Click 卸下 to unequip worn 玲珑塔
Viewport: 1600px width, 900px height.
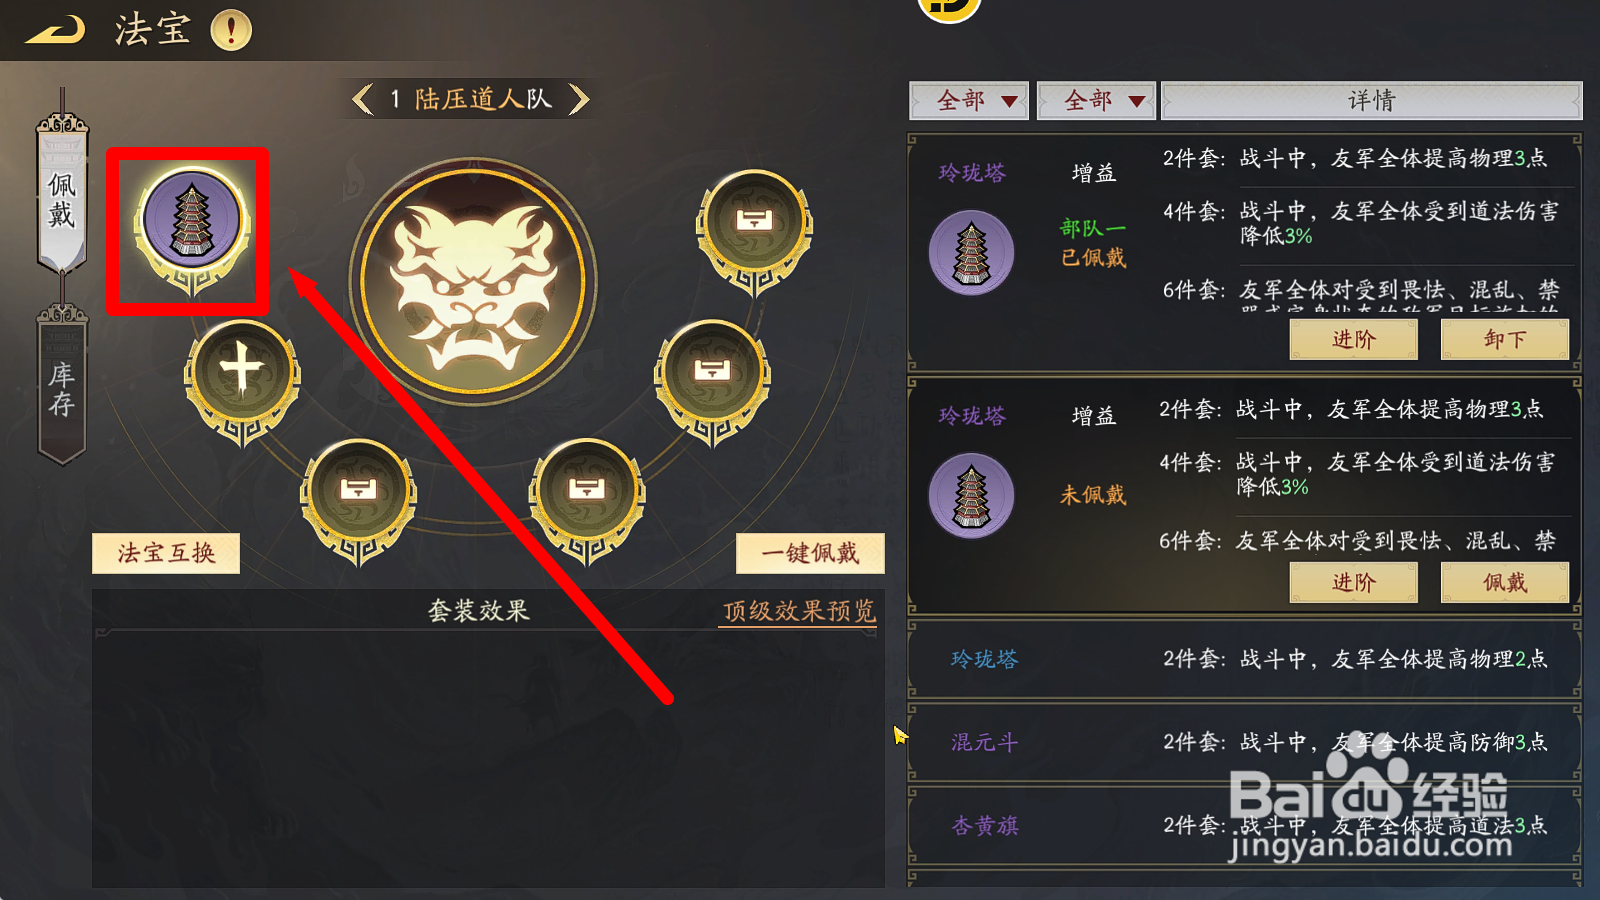click(1504, 339)
